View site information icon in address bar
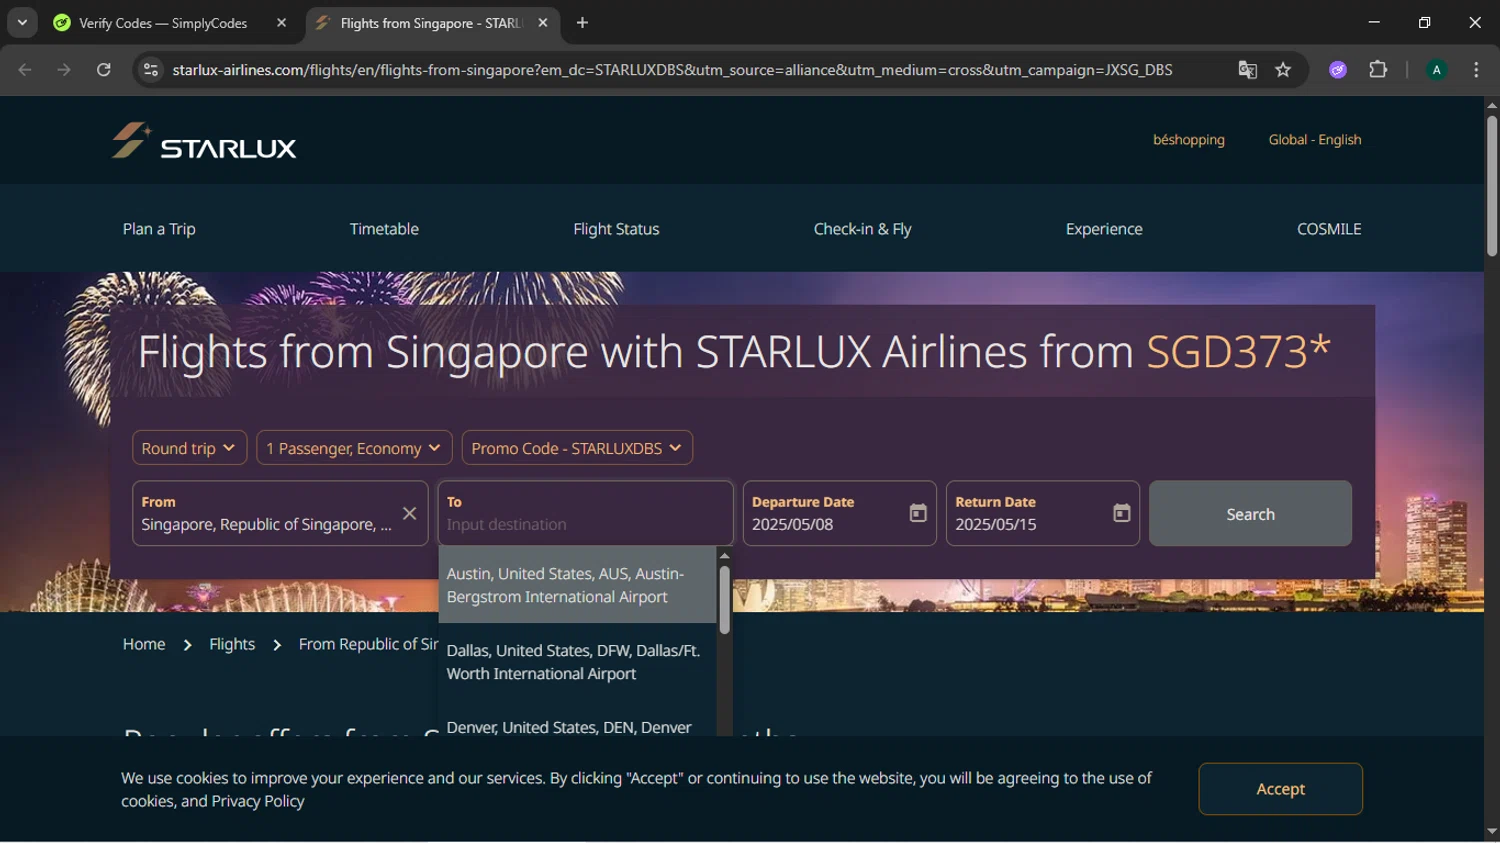The height and width of the screenshot is (843, 1500). click(x=151, y=70)
